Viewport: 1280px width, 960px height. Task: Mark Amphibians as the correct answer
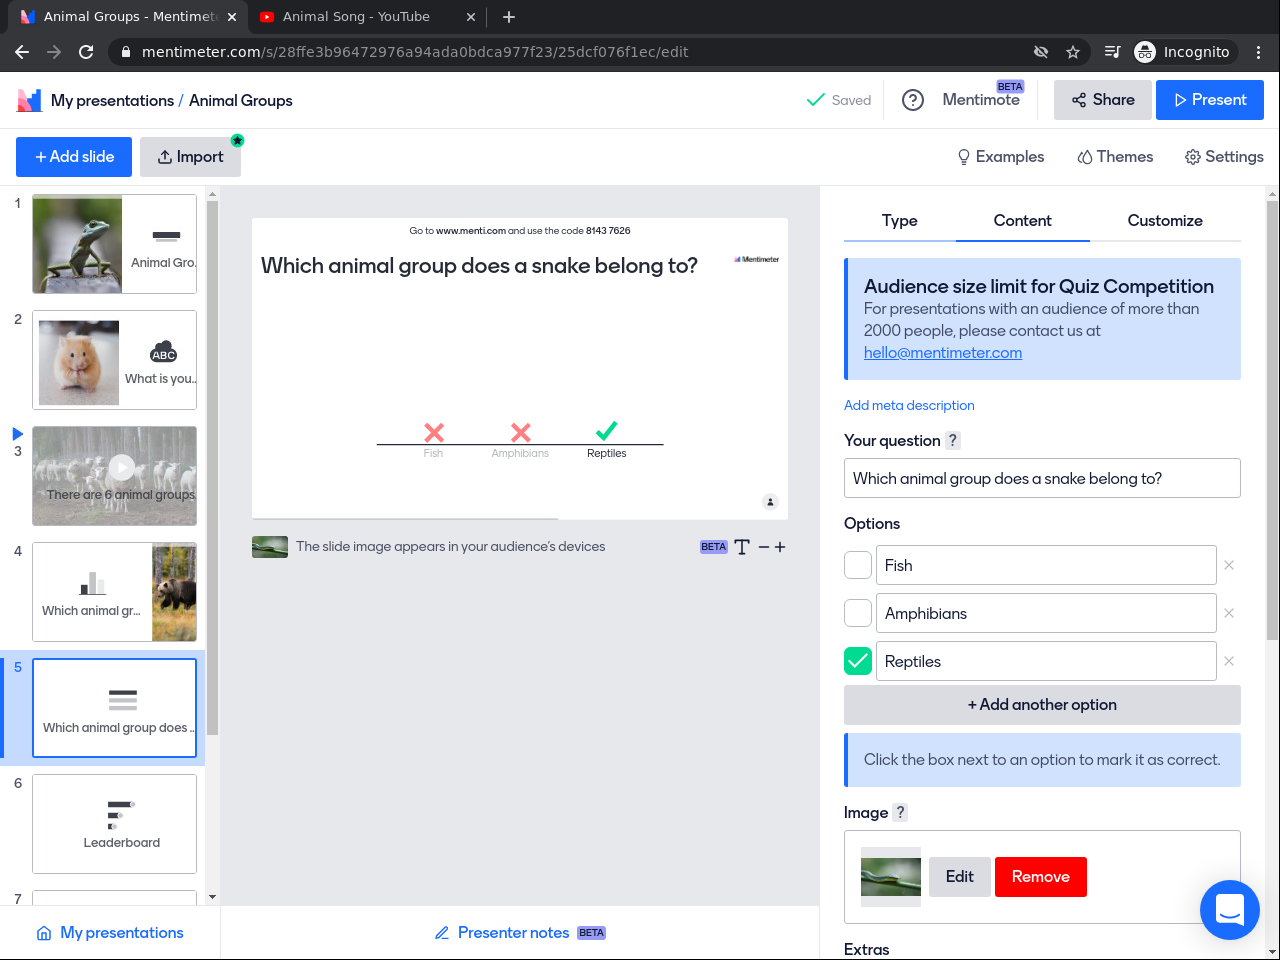[x=858, y=613]
